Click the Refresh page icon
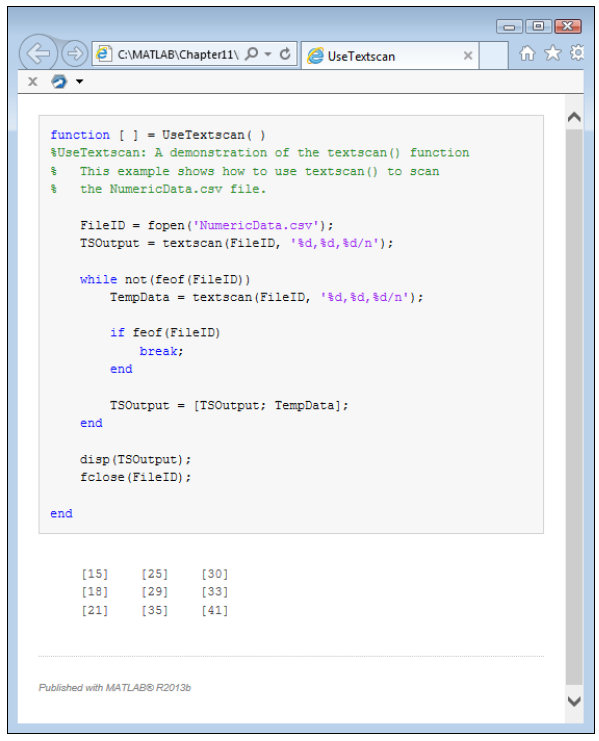Viewport: 599px width, 741px height. [285, 54]
